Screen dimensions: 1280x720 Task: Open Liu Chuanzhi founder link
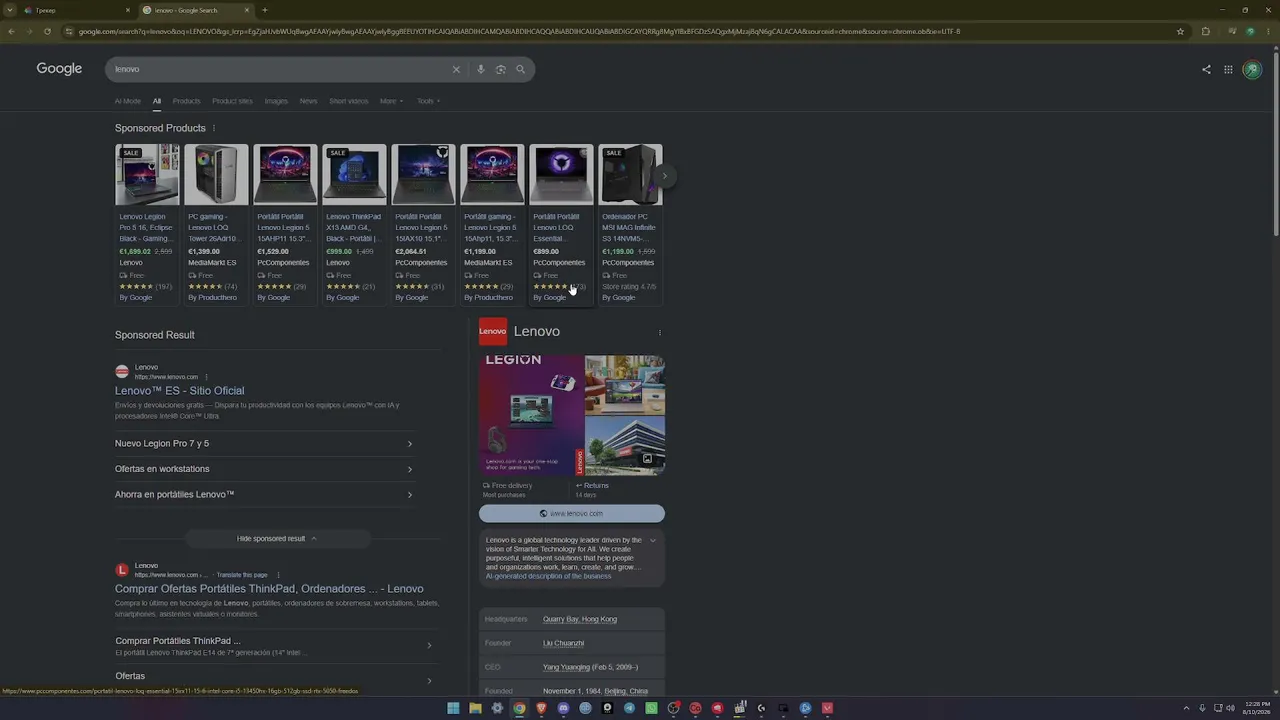(563, 643)
